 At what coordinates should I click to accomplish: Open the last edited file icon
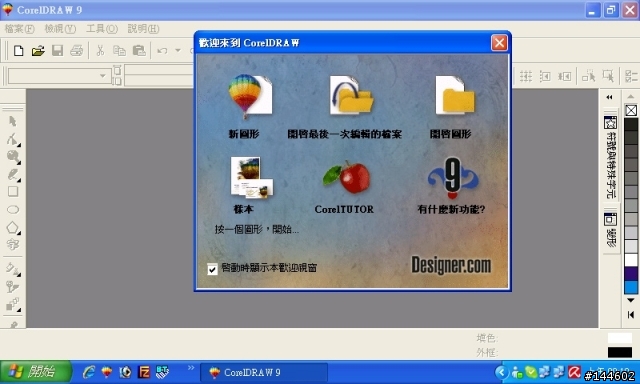click(x=351, y=95)
